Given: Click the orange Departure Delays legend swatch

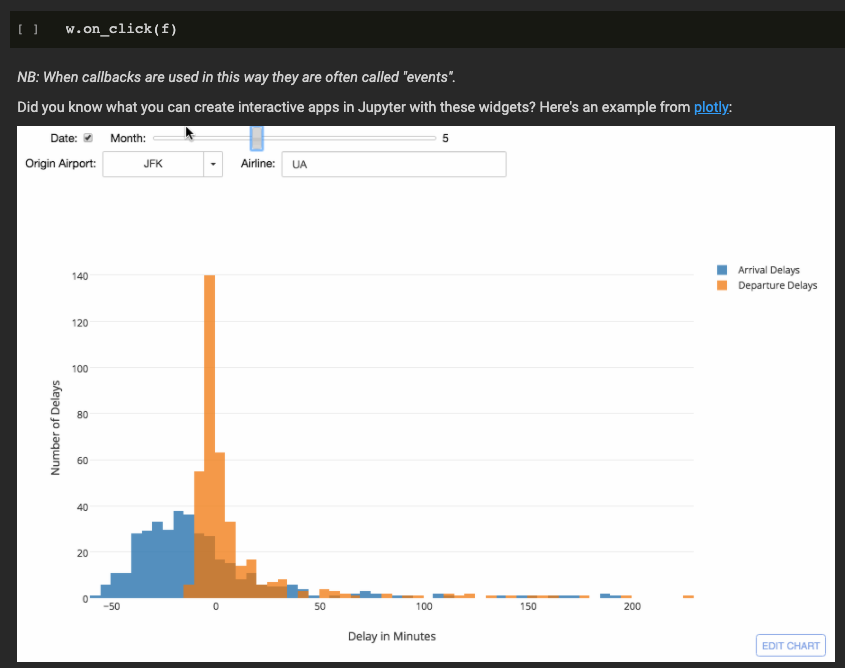Looking at the screenshot, I should (722, 285).
